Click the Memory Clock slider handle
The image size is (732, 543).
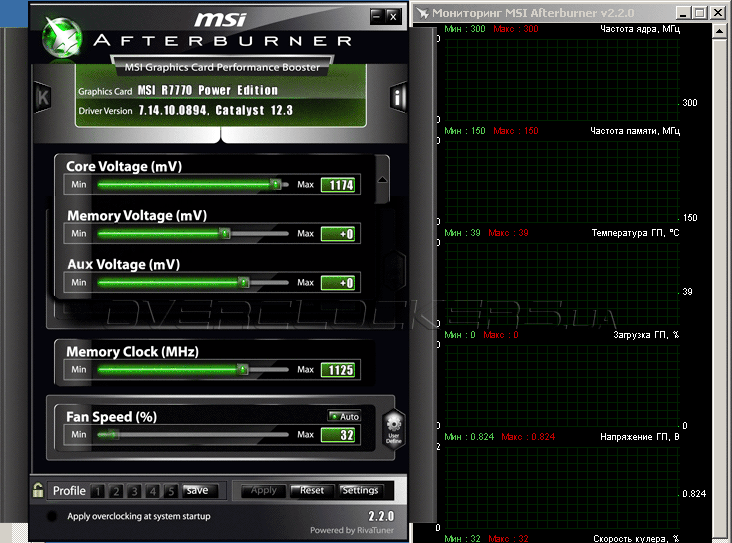(x=243, y=370)
